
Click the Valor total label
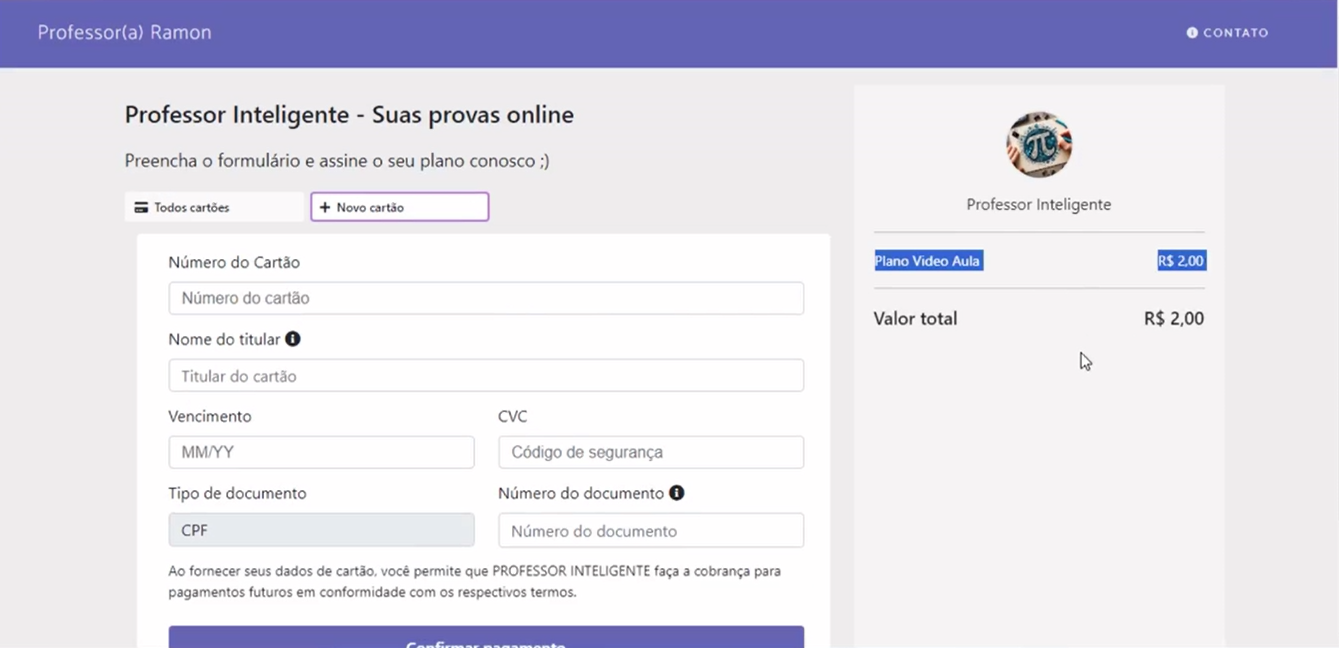pos(914,318)
